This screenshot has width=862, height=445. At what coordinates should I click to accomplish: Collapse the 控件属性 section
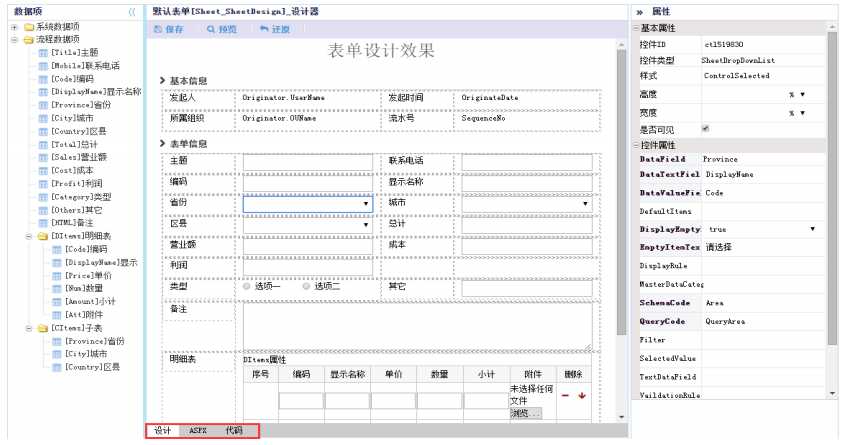636,145
